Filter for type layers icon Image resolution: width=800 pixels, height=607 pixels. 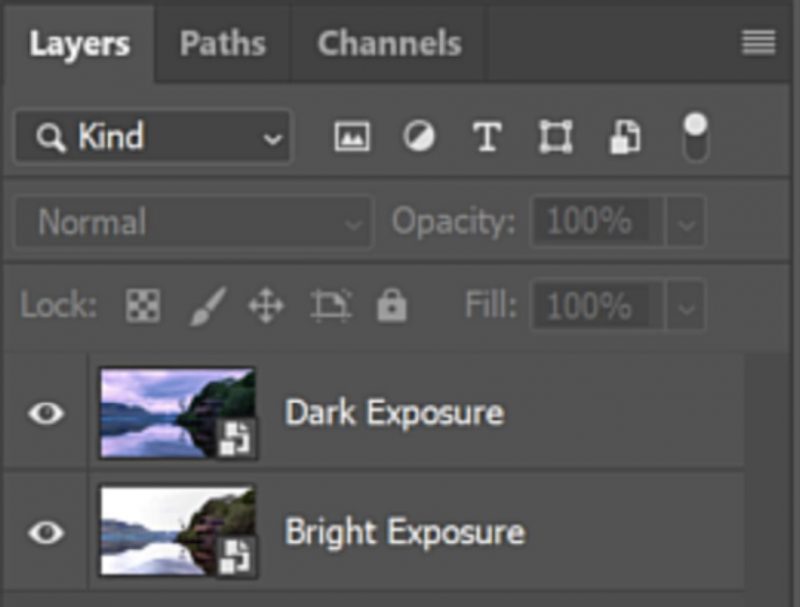point(486,137)
